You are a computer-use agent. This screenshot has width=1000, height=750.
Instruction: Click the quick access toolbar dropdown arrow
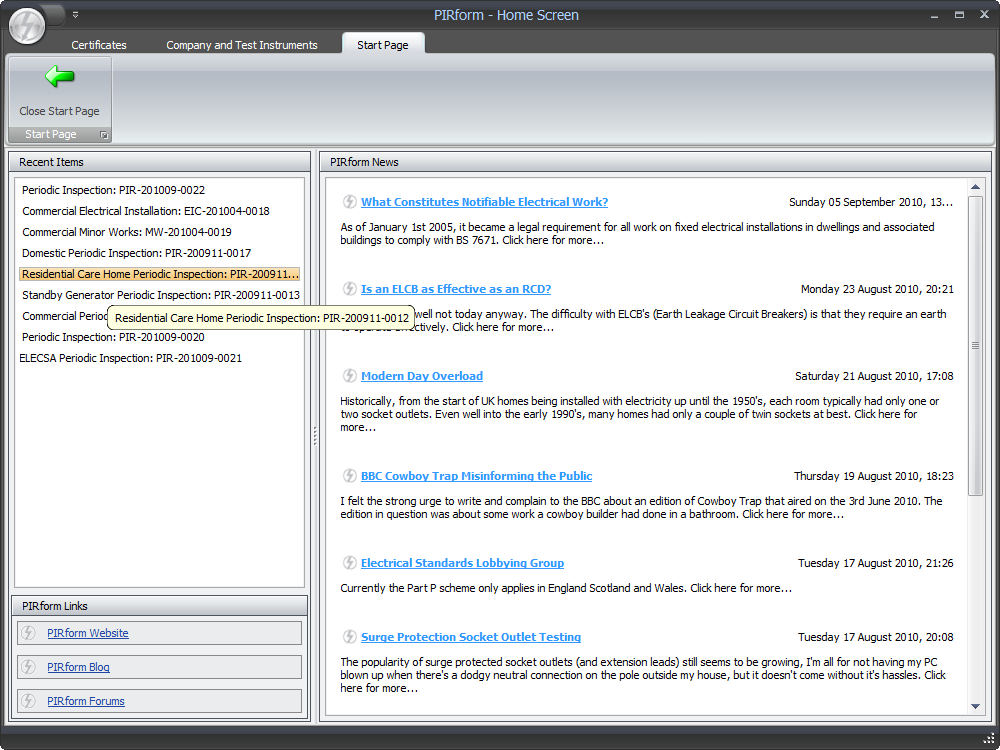tap(75, 15)
